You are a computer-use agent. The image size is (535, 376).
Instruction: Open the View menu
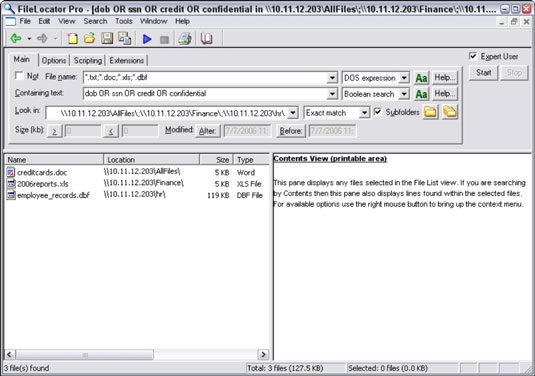pos(67,21)
